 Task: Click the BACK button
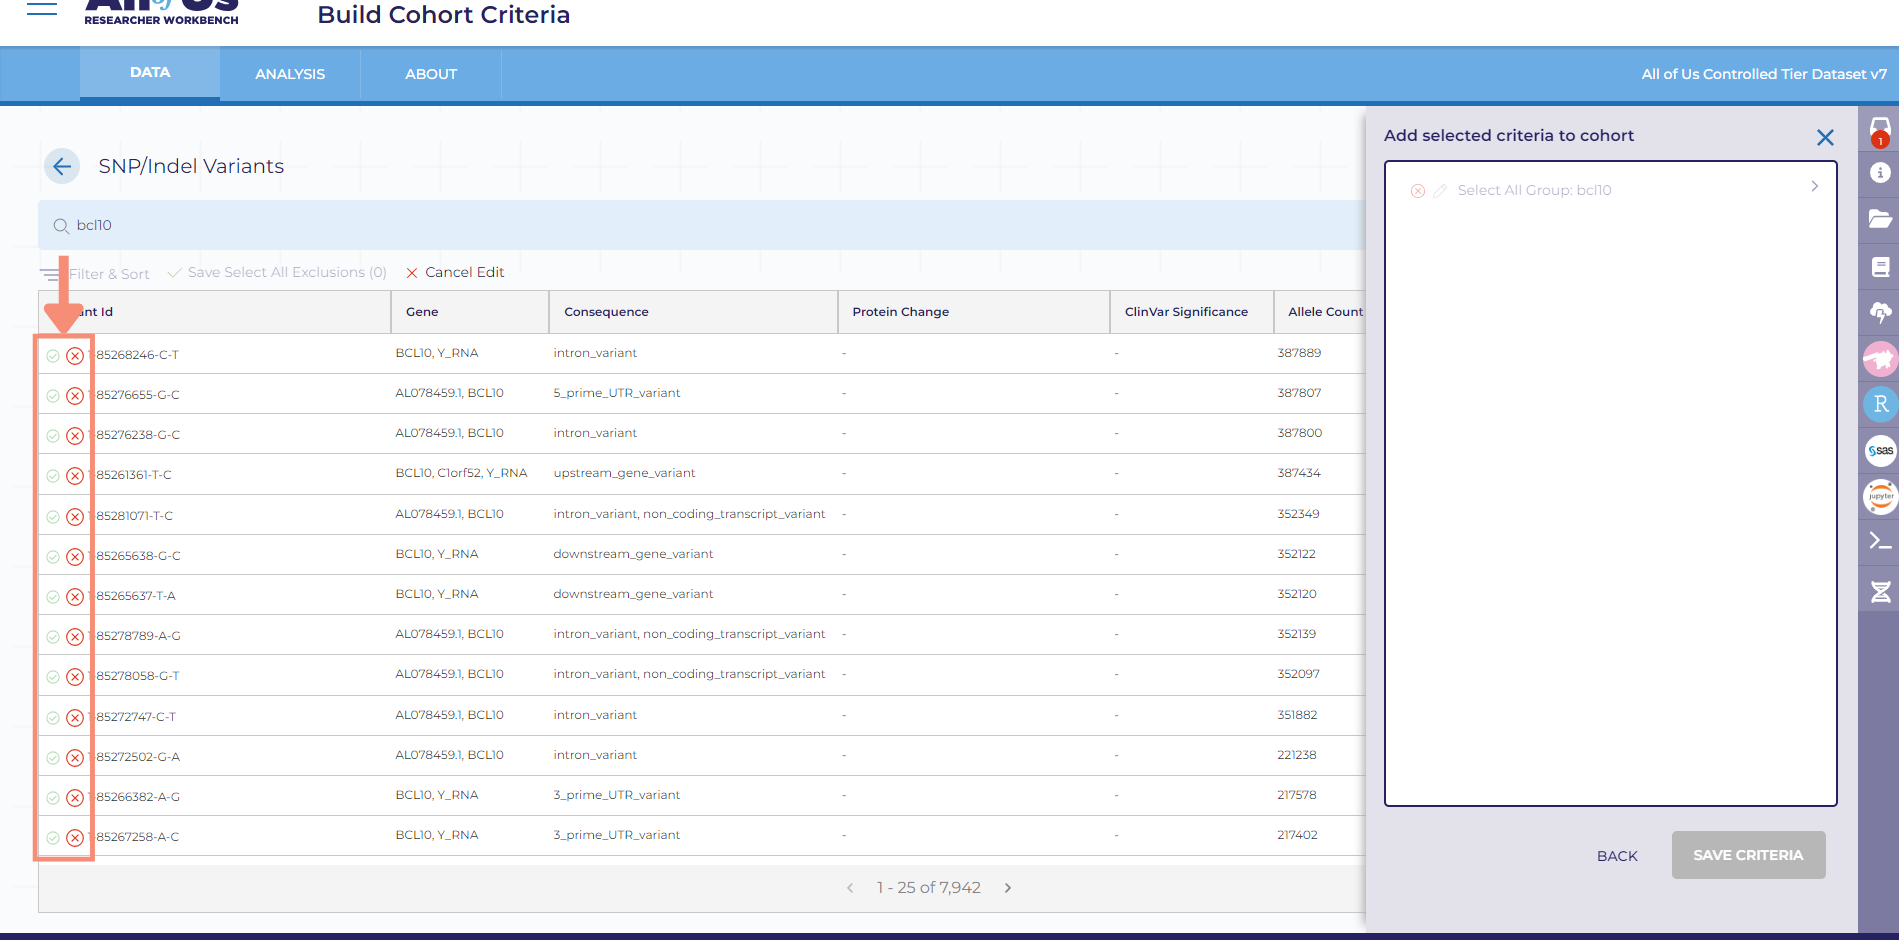click(1617, 856)
